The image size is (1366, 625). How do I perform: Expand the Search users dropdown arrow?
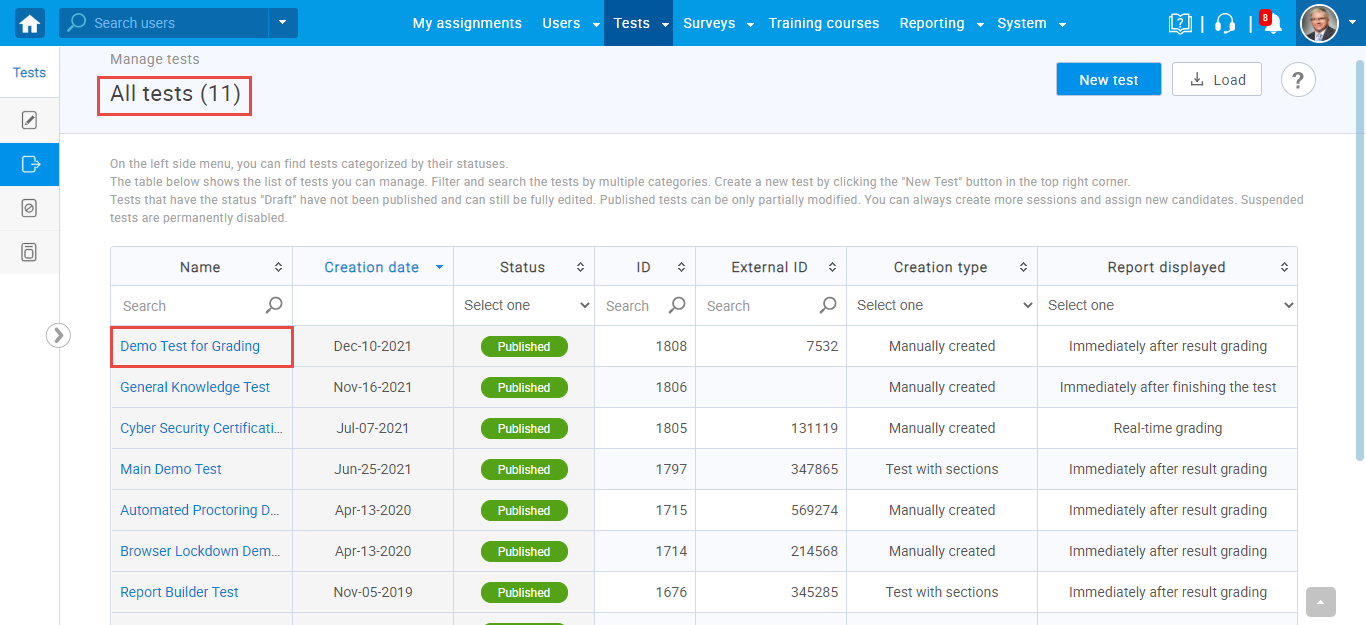tap(282, 23)
